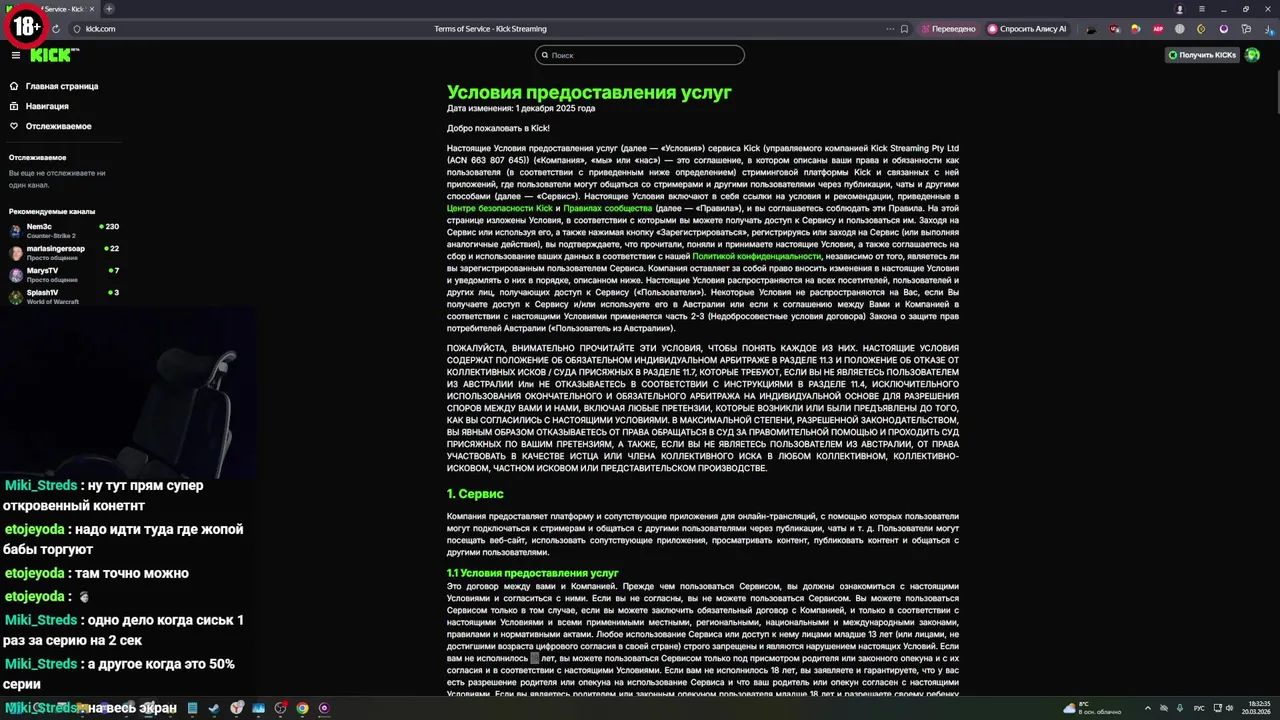Follow the Правилах сообщества link
1280x720 pixels.
(x=607, y=208)
